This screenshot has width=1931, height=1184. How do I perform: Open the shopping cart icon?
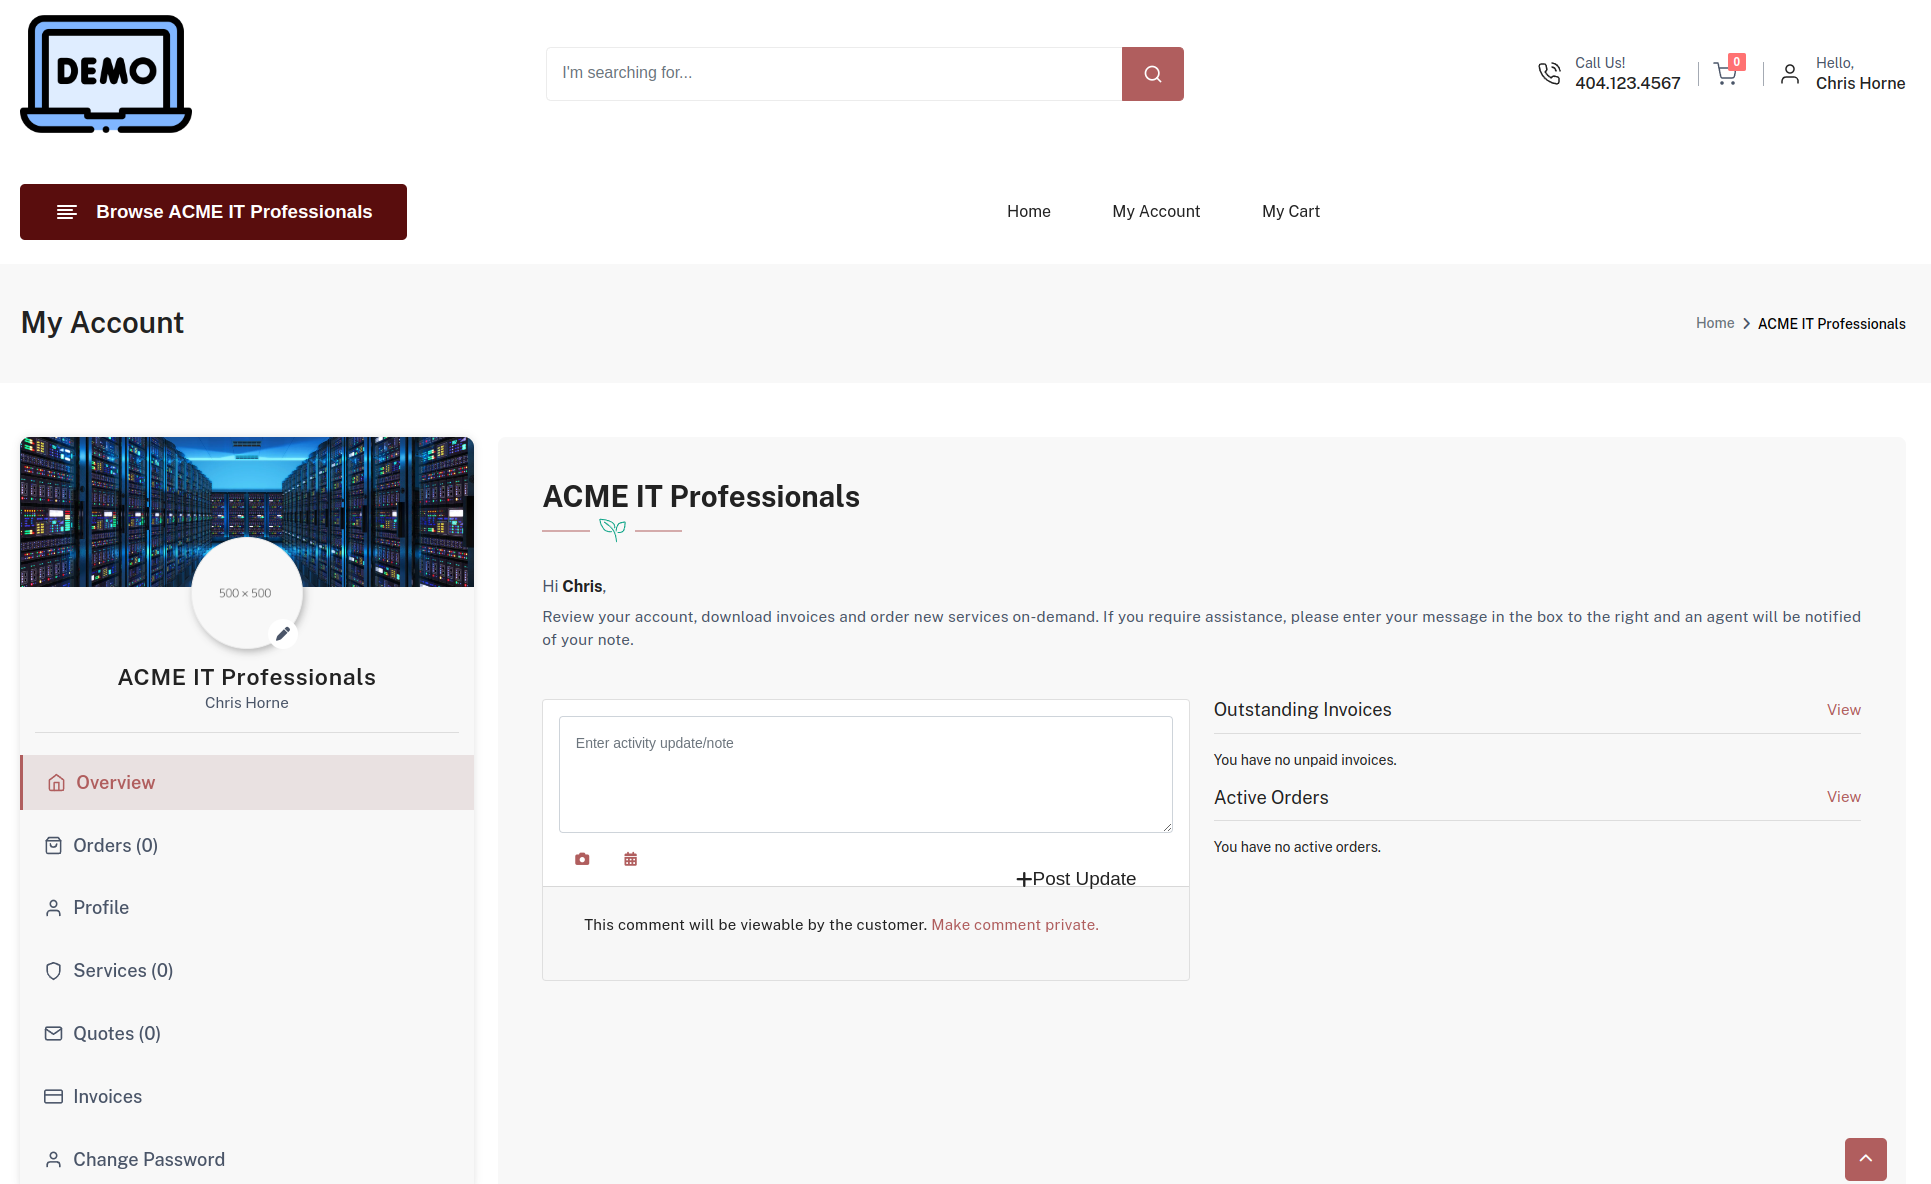point(1725,74)
